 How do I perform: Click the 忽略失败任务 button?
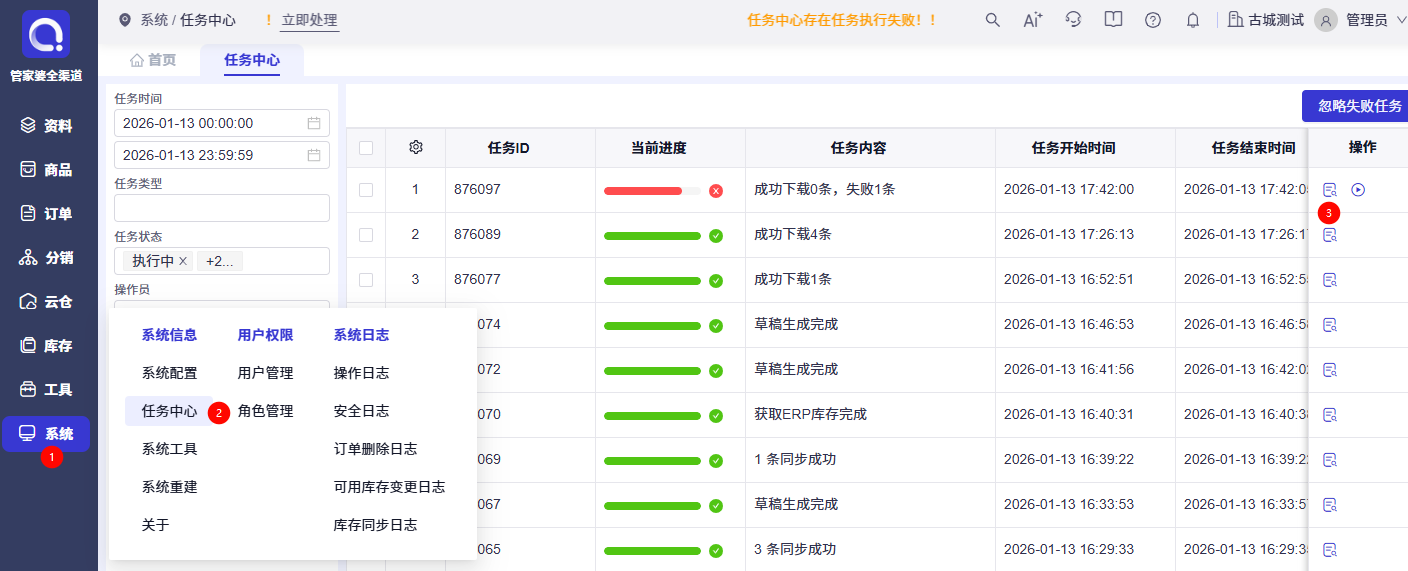coord(1355,106)
